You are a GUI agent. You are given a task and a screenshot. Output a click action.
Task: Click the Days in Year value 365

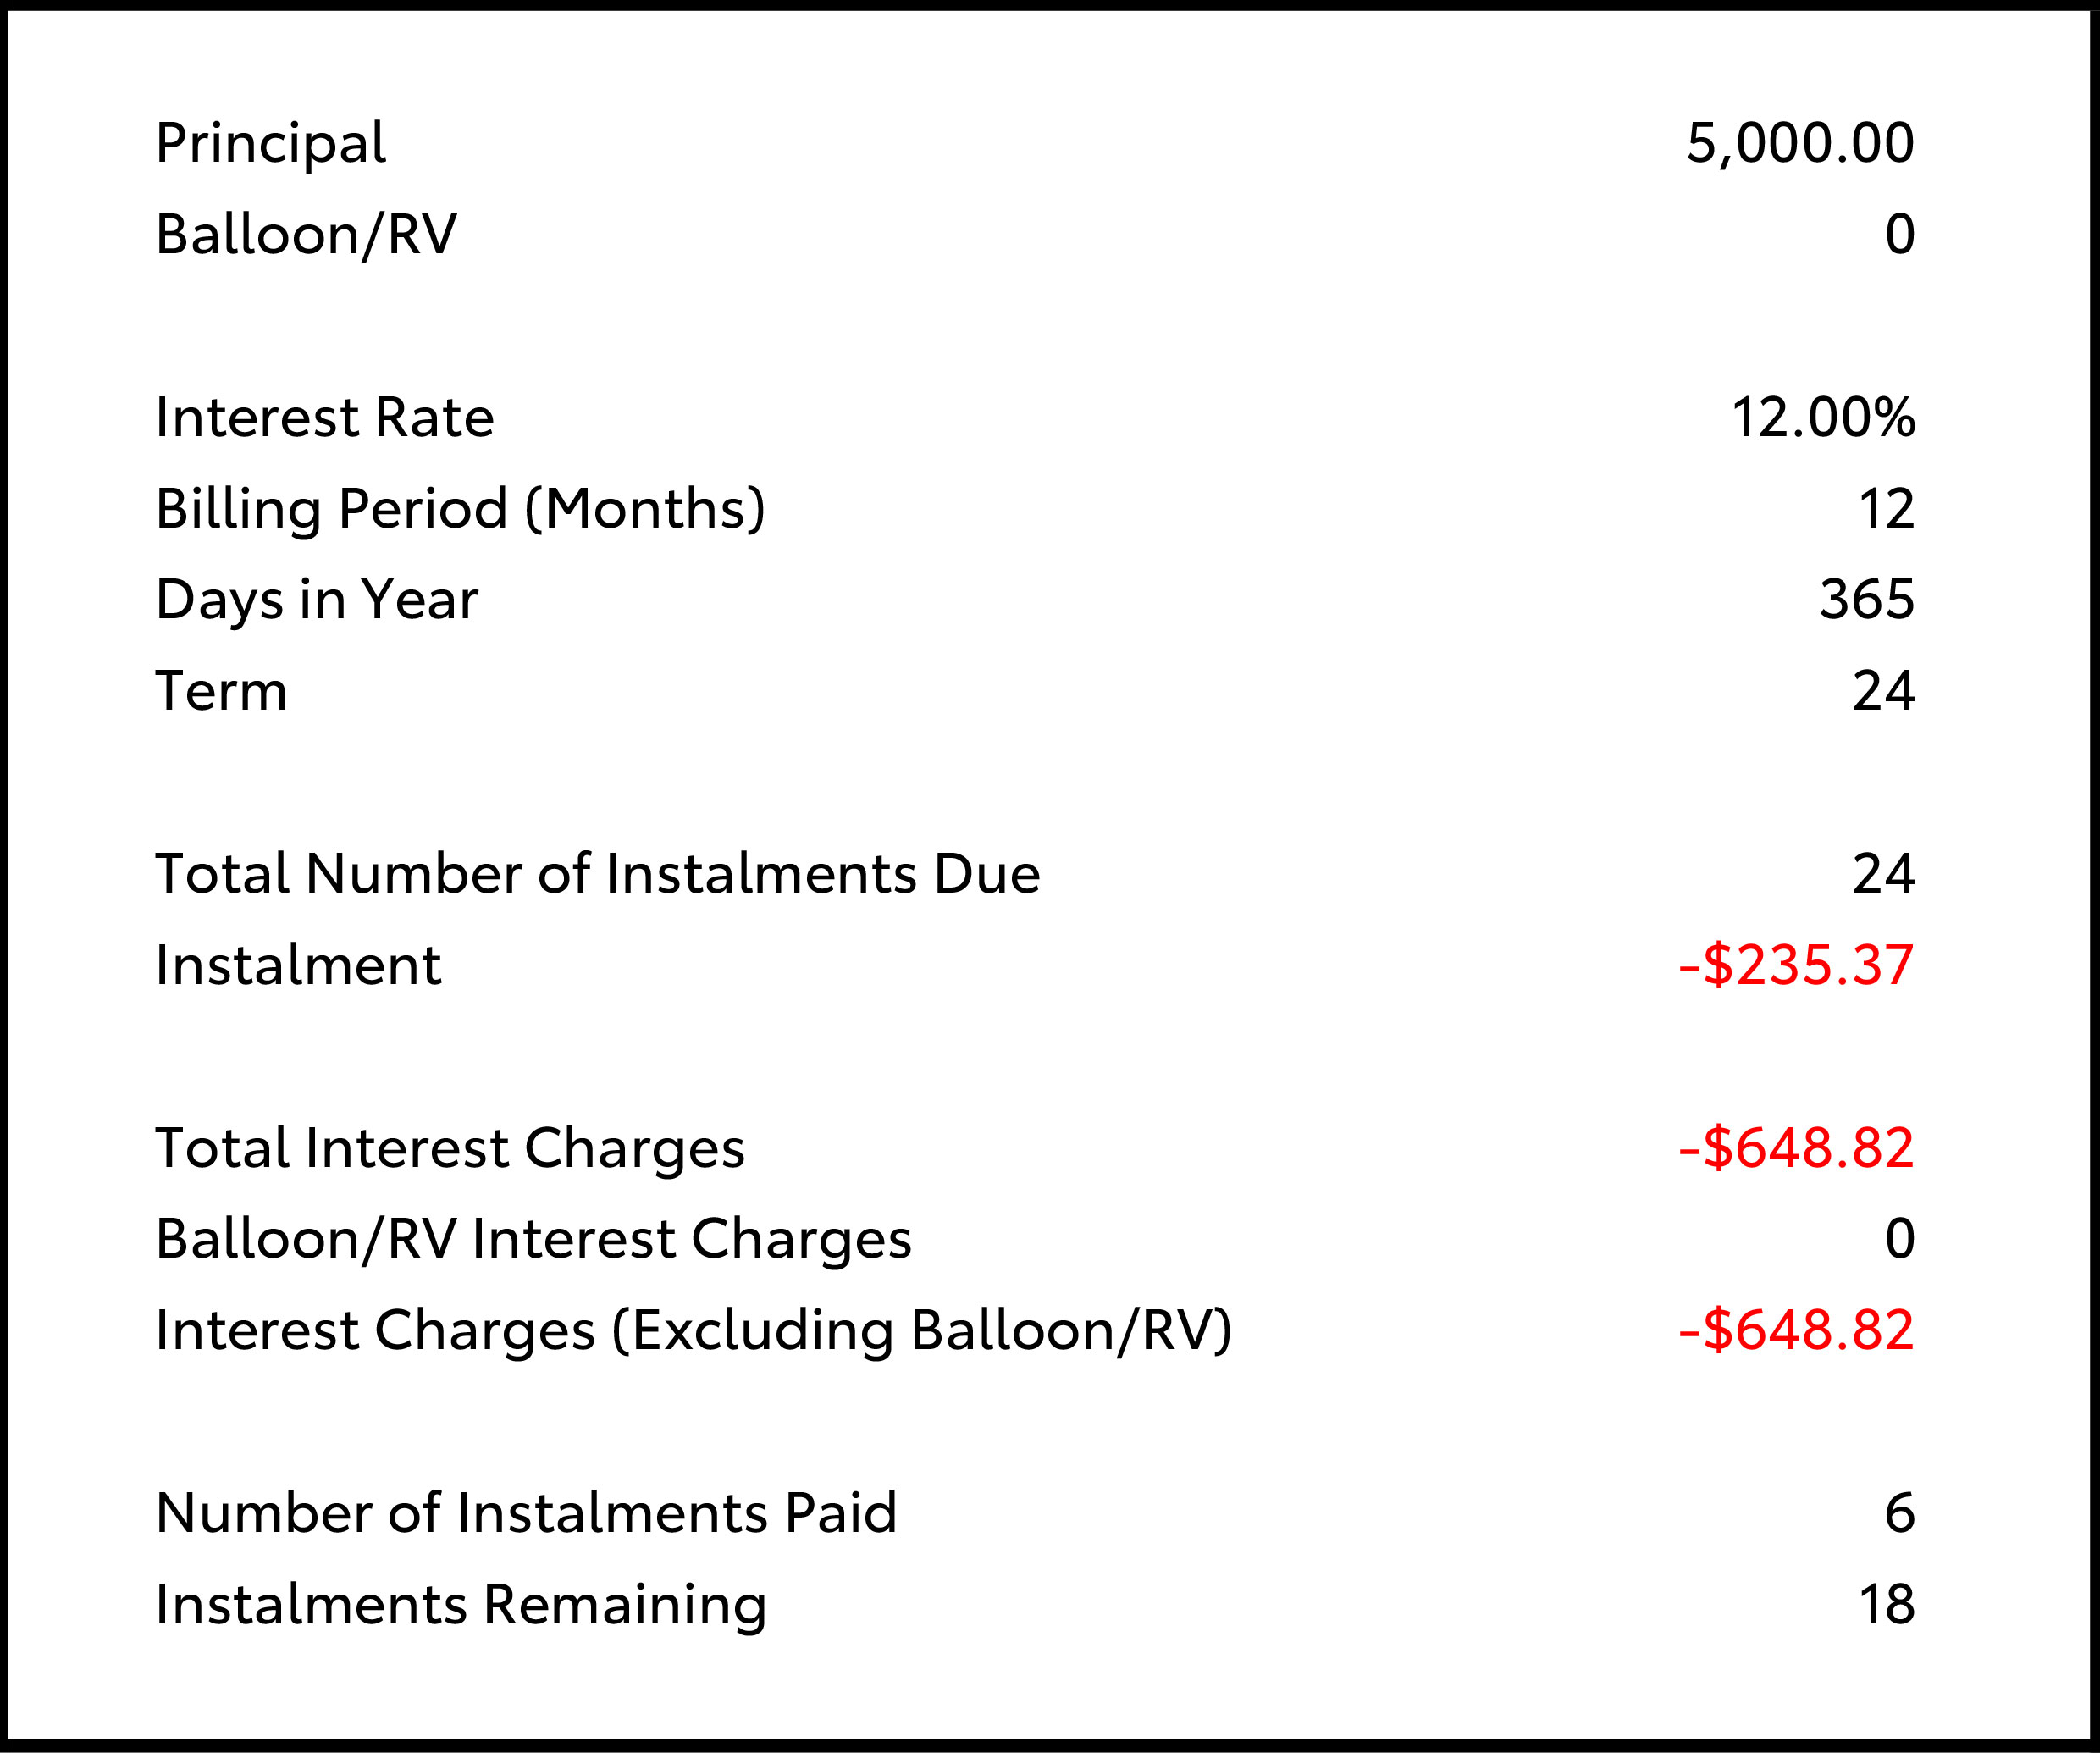click(1866, 599)
